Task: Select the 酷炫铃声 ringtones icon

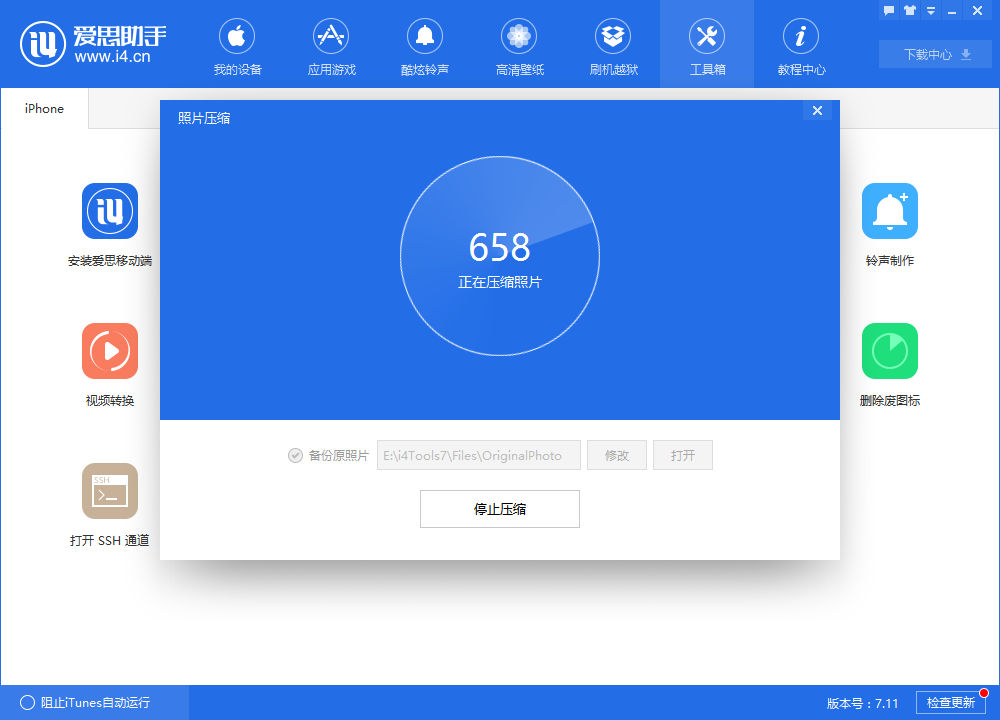Action: pos(425,45)
